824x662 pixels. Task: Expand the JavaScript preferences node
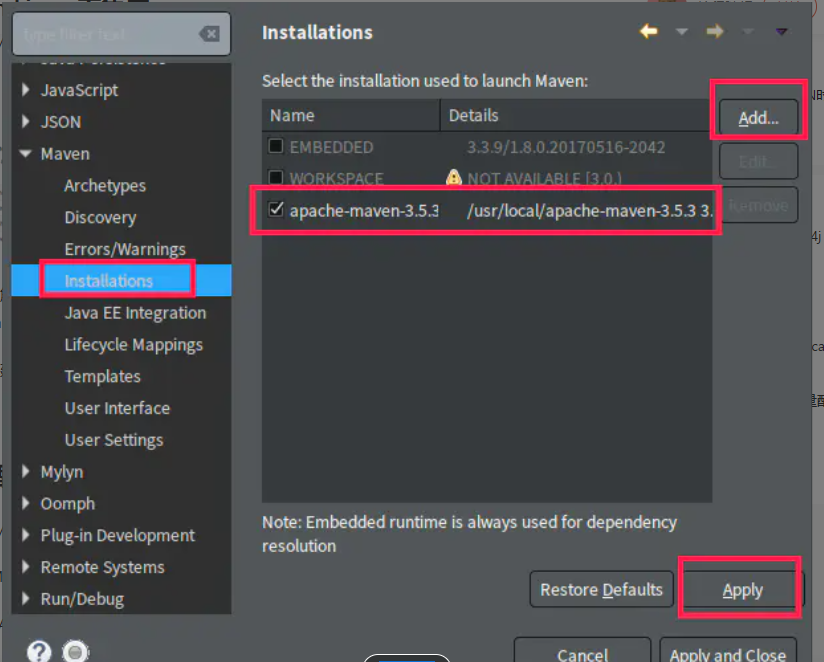point(25,90)
